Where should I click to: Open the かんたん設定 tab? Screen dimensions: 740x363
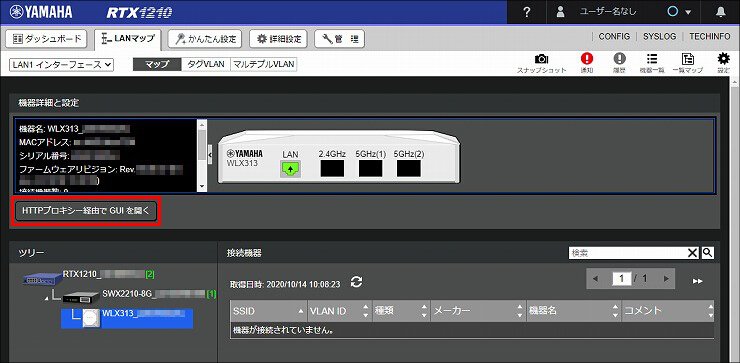[x=205, y=39]
